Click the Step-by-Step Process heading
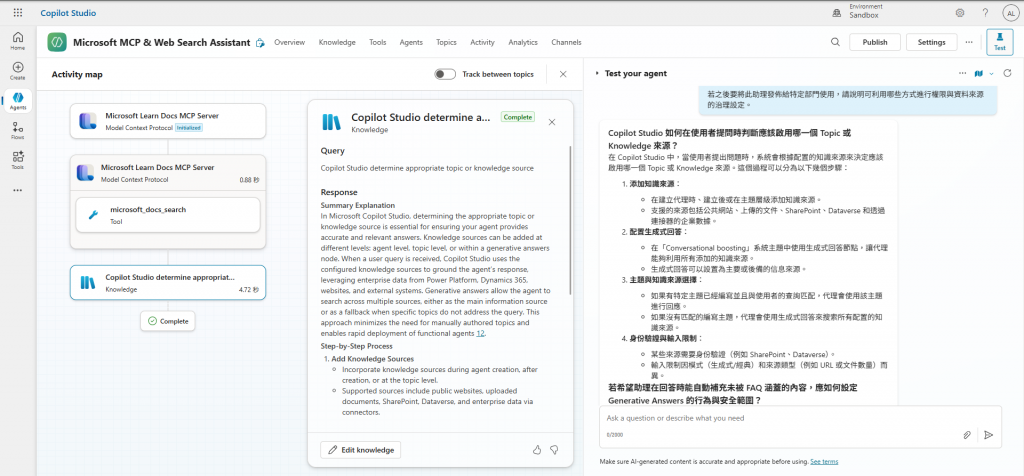The width and height of the screenshot is (1024, 476). click(x=357, y=346)
